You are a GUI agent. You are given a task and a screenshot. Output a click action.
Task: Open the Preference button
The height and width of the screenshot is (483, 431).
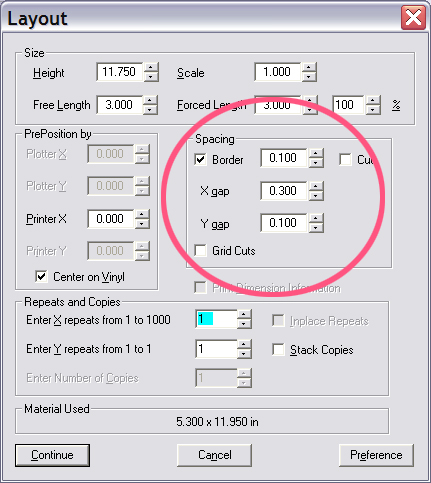pos(376,455)
